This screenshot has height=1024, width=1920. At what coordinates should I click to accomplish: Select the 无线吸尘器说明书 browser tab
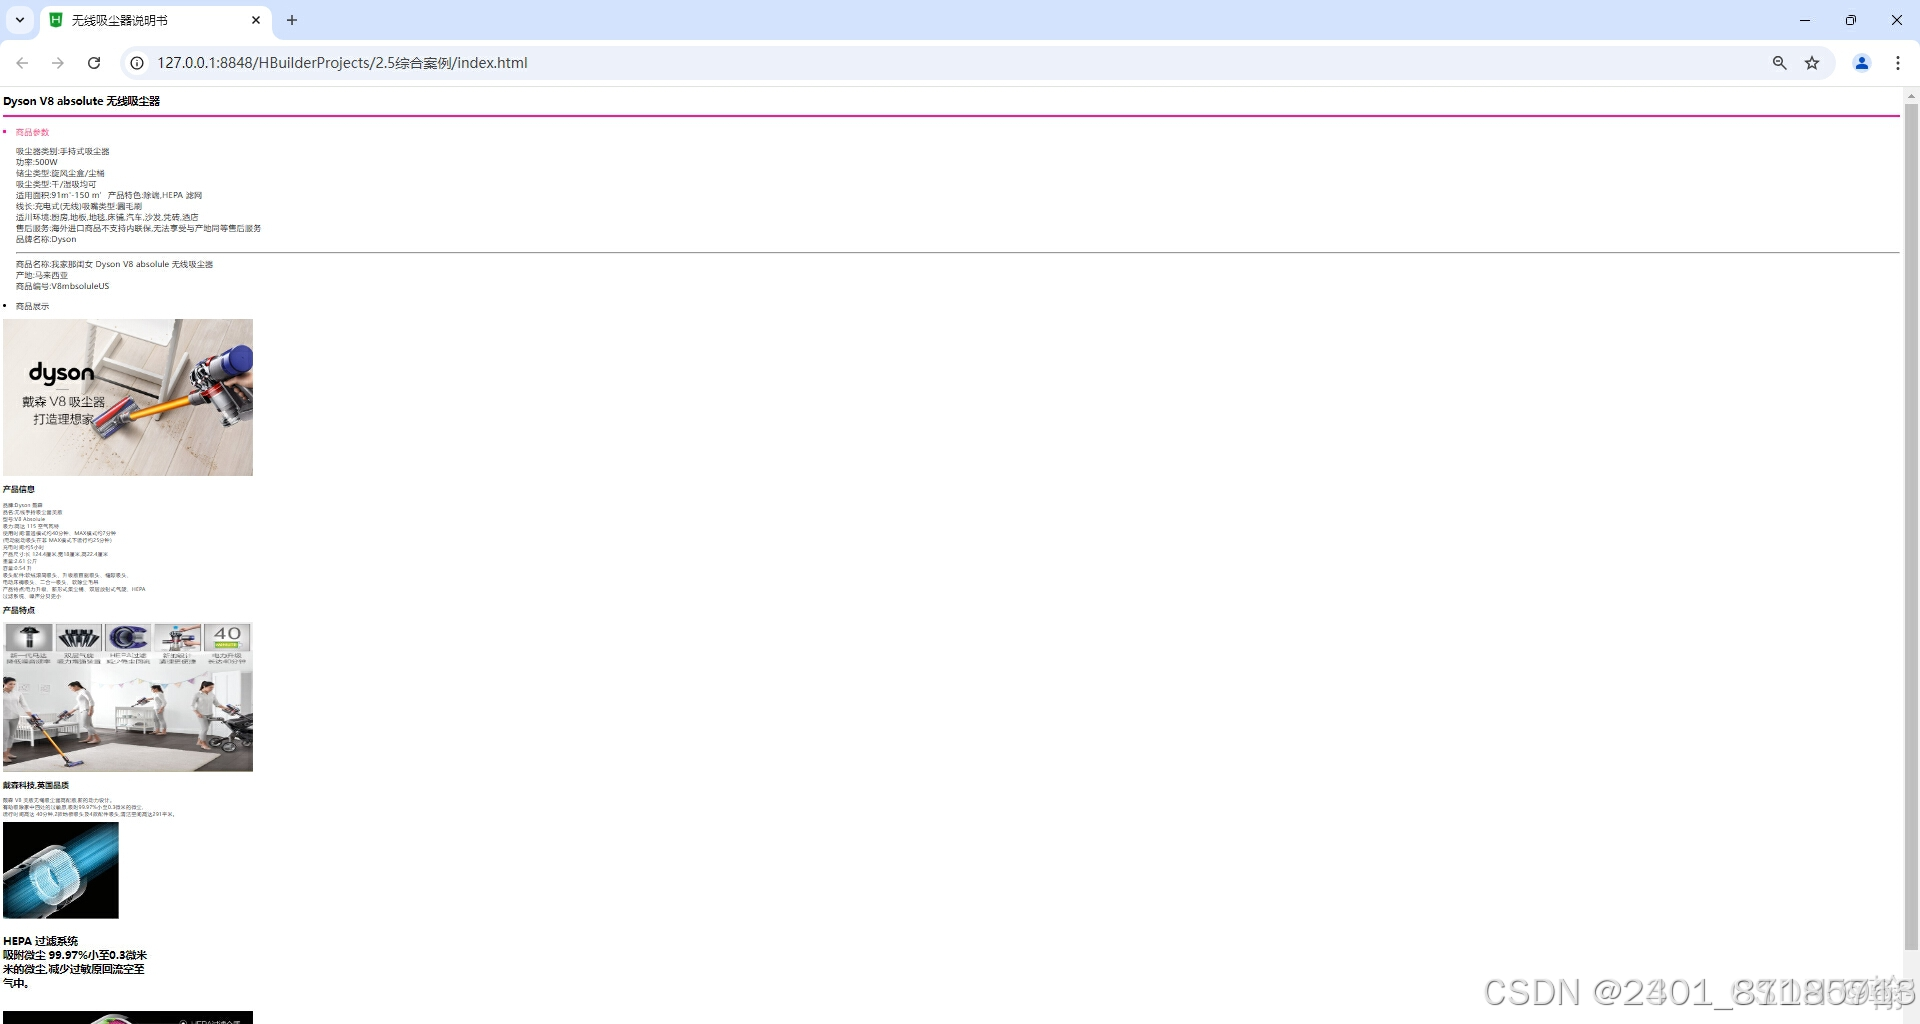click(156, 20)
